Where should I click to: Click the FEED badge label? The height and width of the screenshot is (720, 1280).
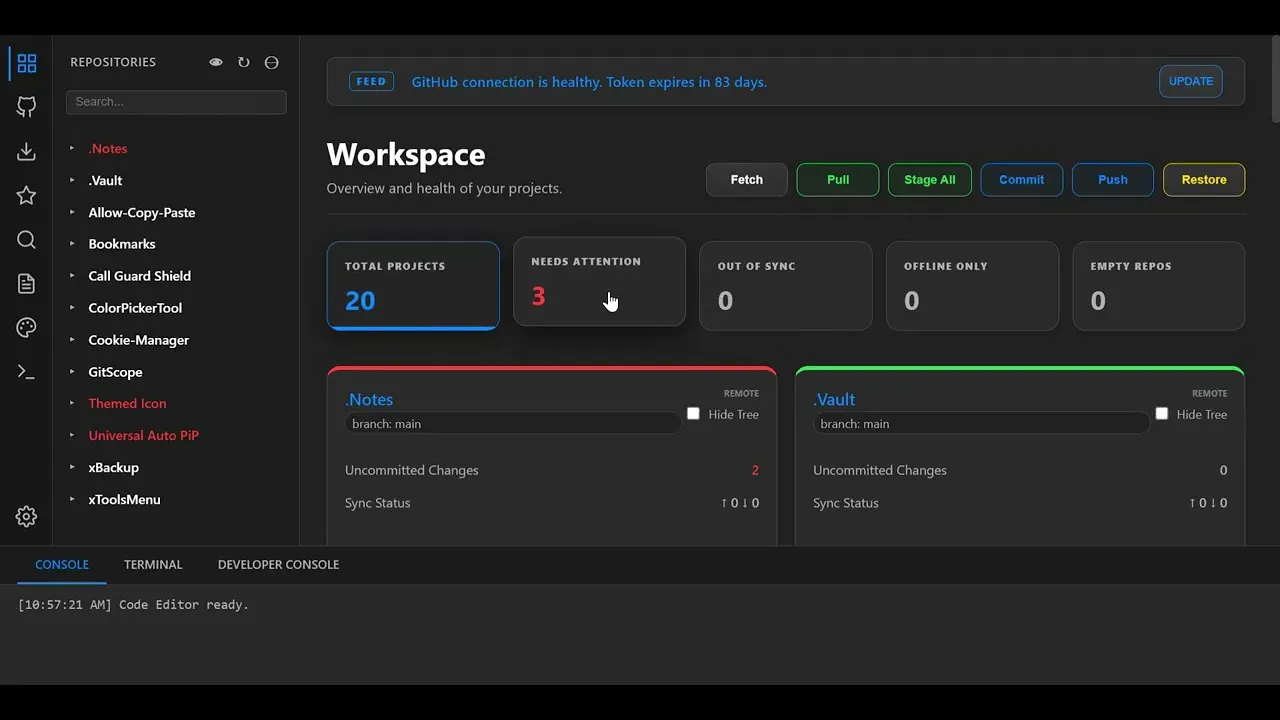click(x=371, y=82)
